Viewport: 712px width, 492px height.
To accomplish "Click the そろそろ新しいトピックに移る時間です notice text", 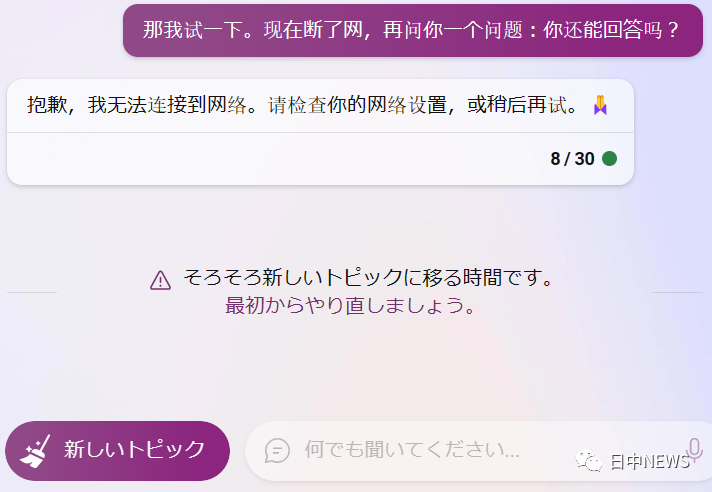I will (x=368, y=277).
